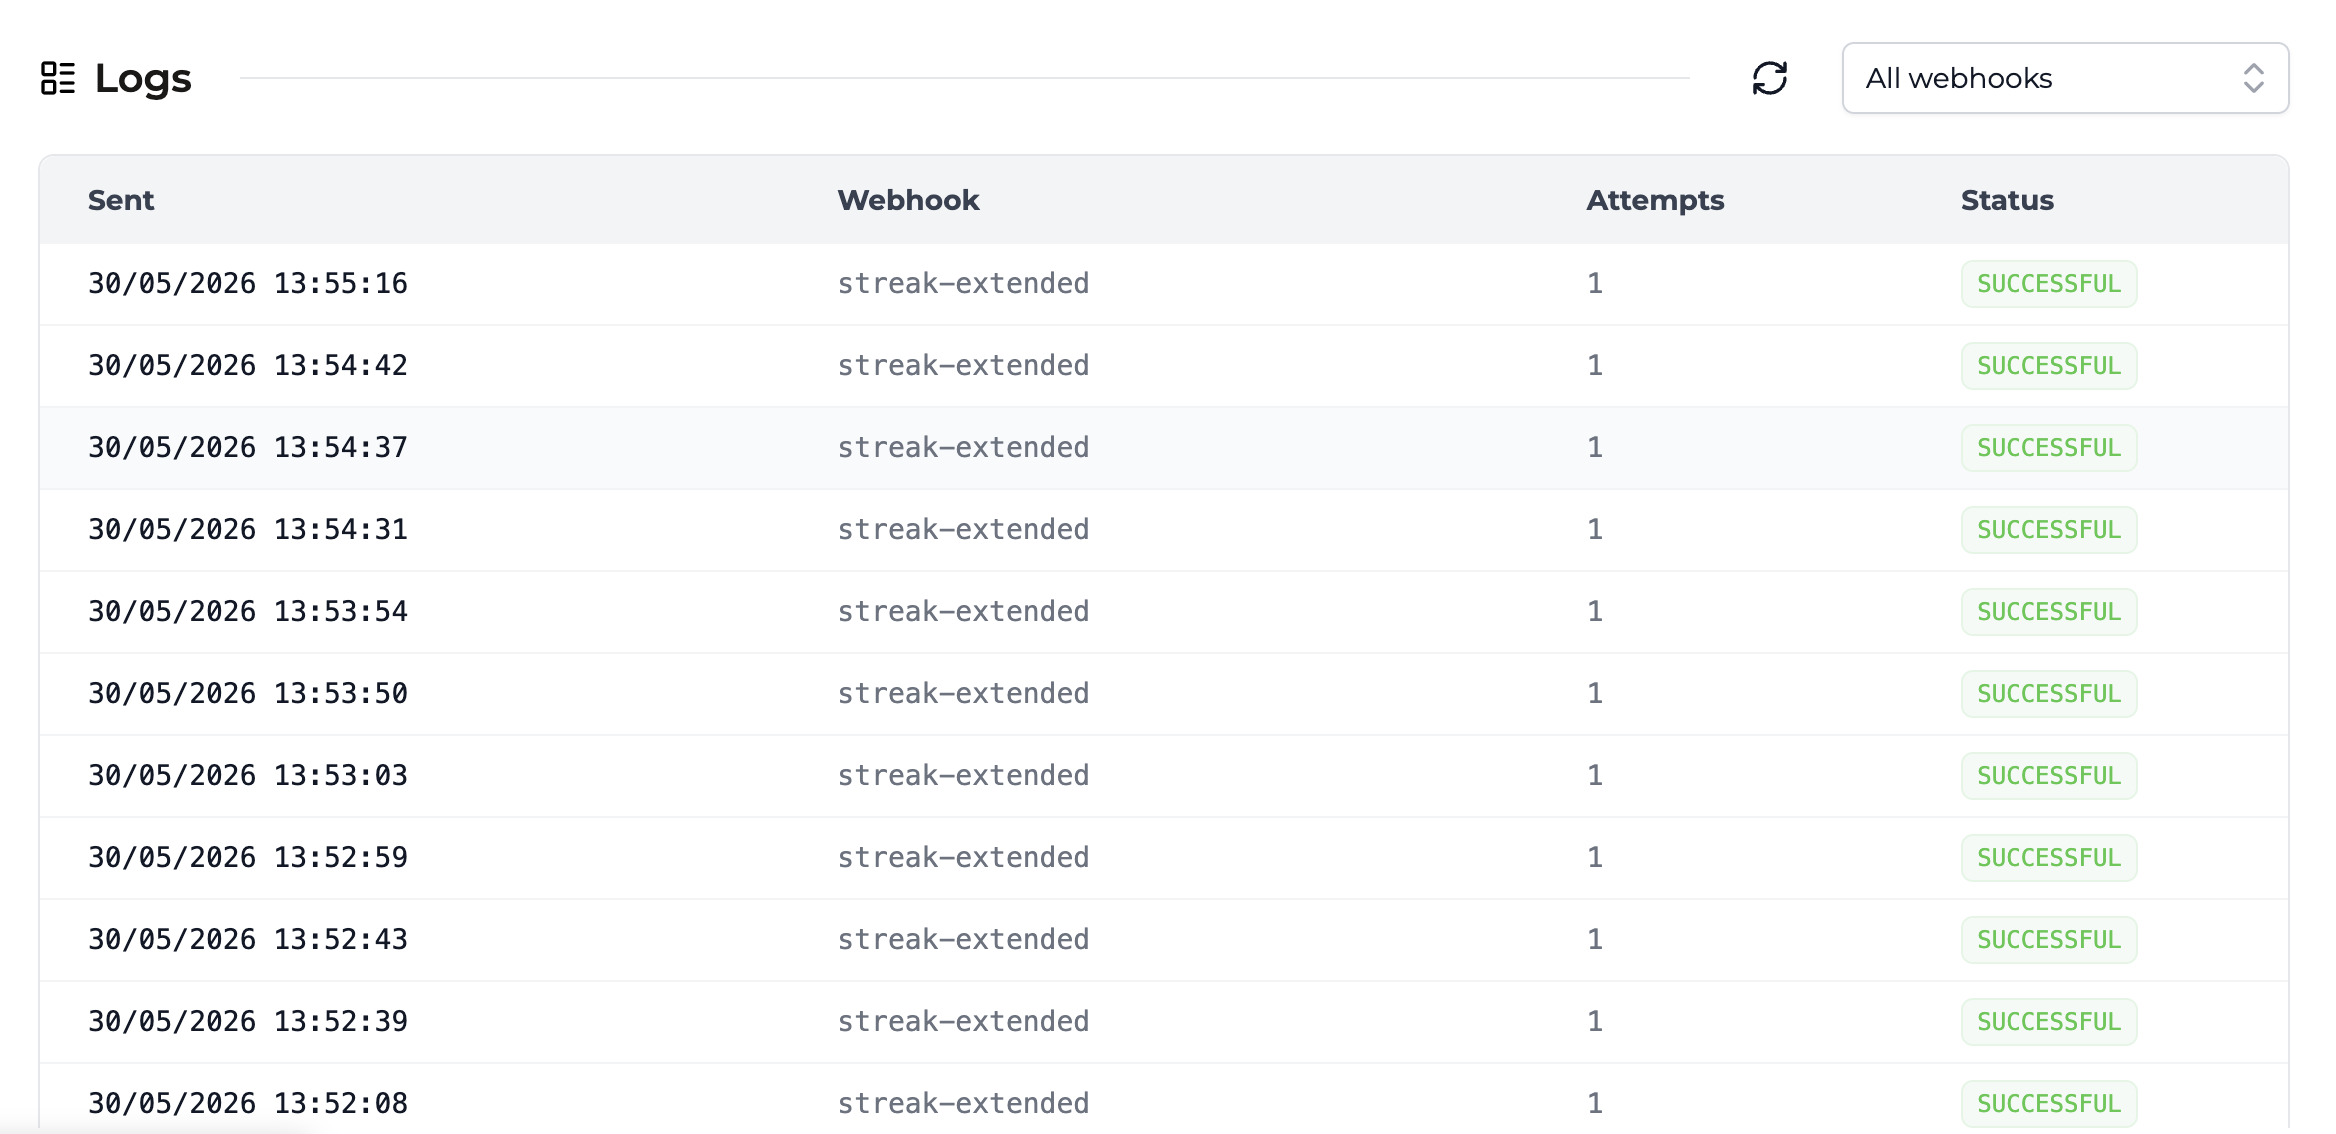
Task: Click the Status column header
Action: pyautogui.click(x=2007, y=200)
